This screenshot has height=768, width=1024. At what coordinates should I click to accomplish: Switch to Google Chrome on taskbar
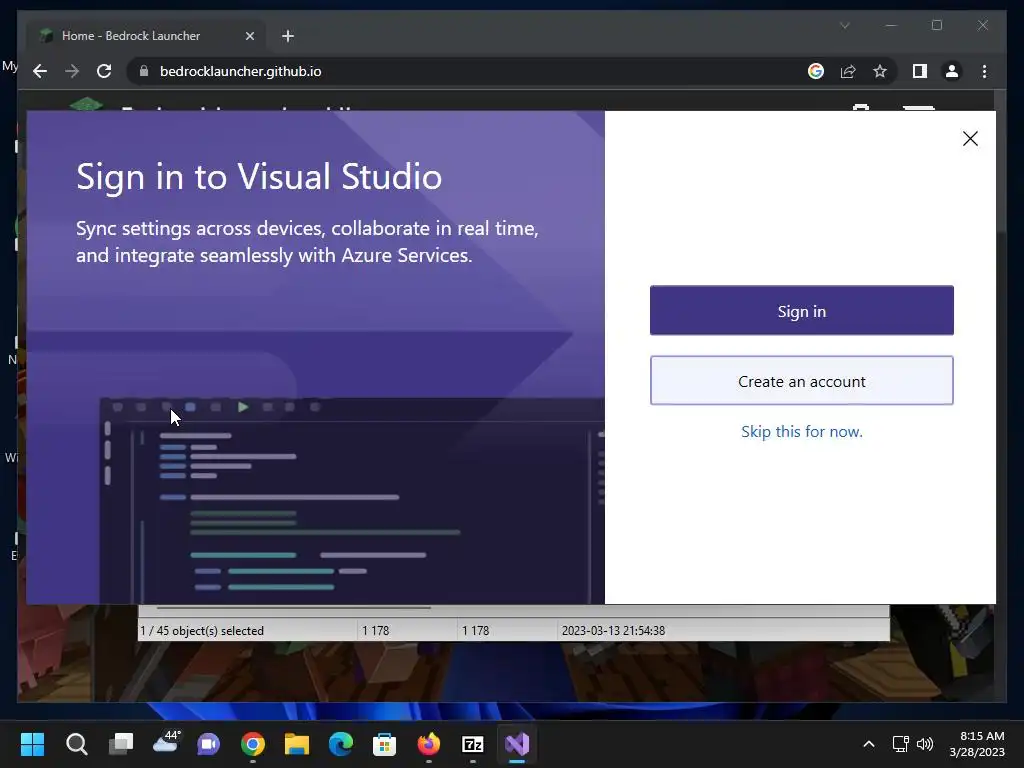click(253, 744)
